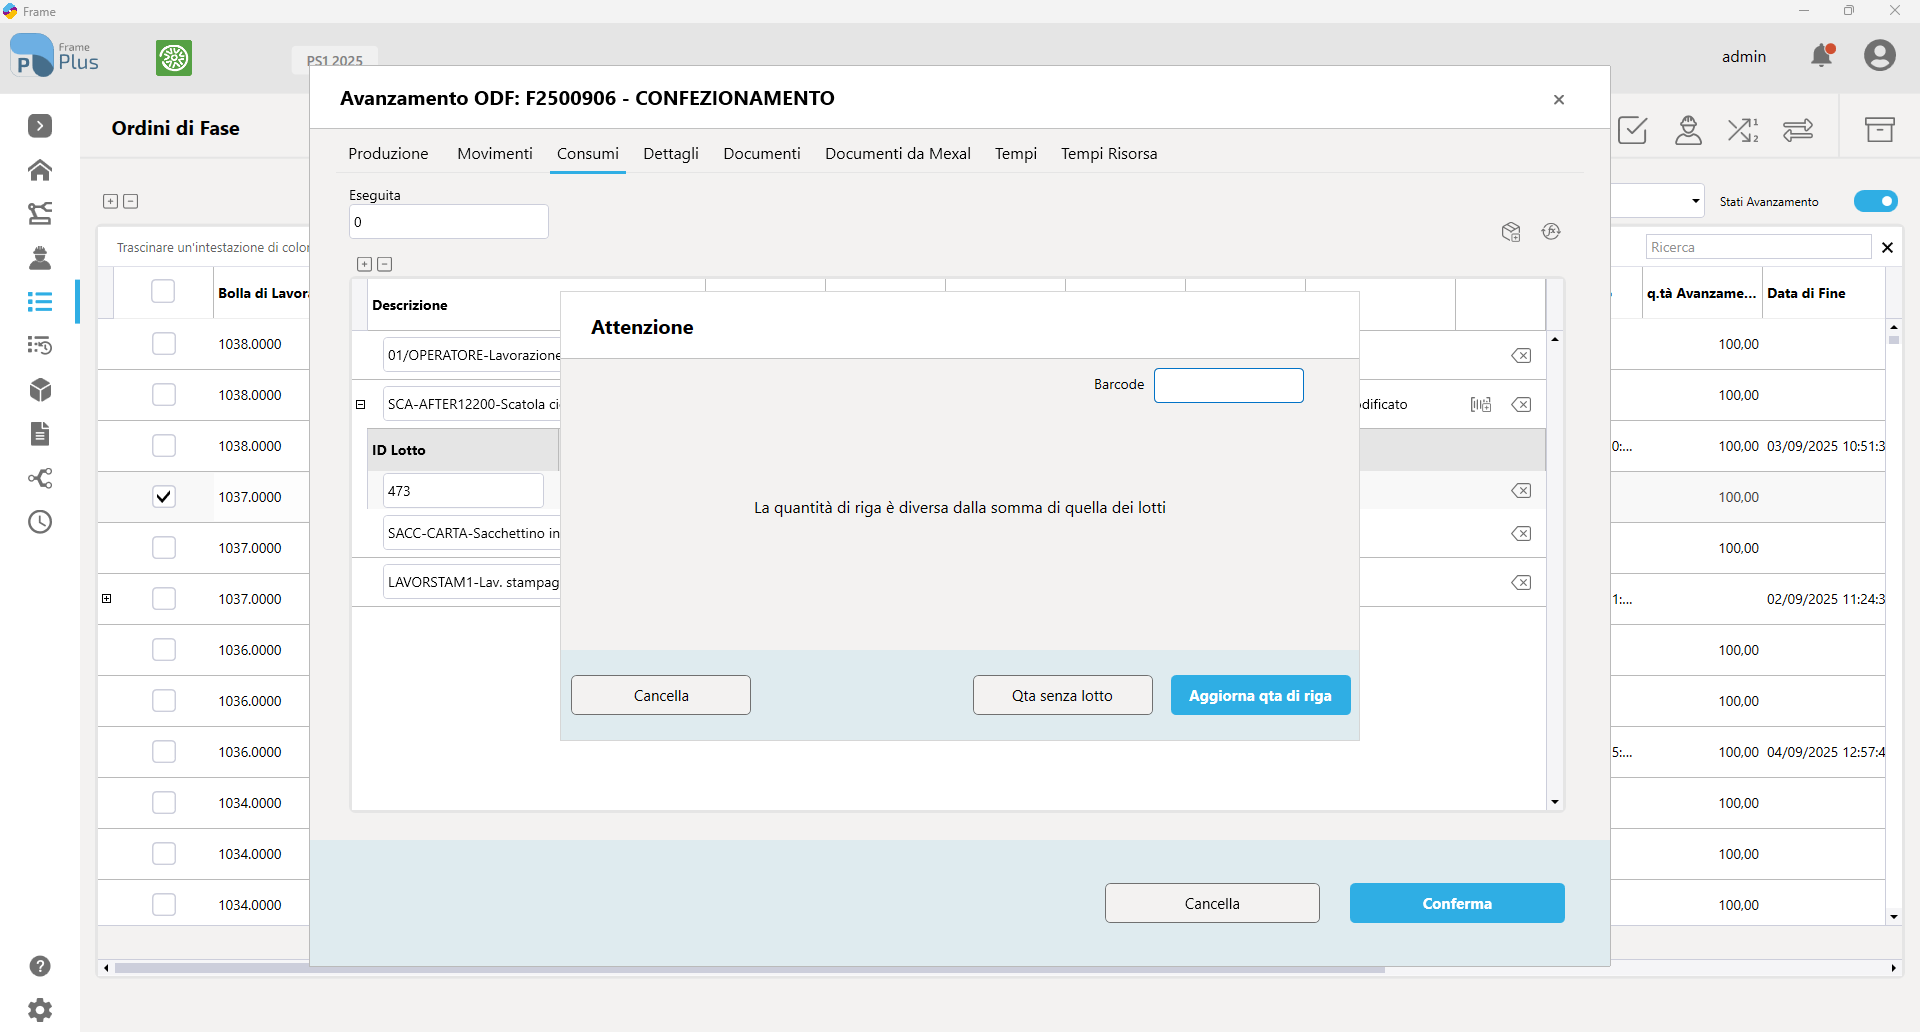1920x1032 pixels.
Task: Click the shuffle renumber toolbar icon
Action: pos(1743,130)
